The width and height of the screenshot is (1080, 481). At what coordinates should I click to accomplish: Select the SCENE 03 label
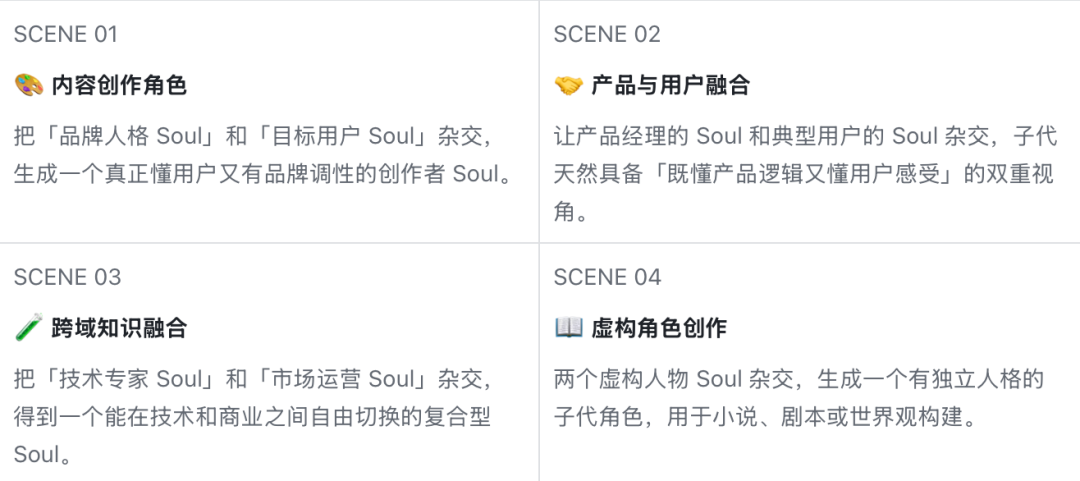coord(68,276)
